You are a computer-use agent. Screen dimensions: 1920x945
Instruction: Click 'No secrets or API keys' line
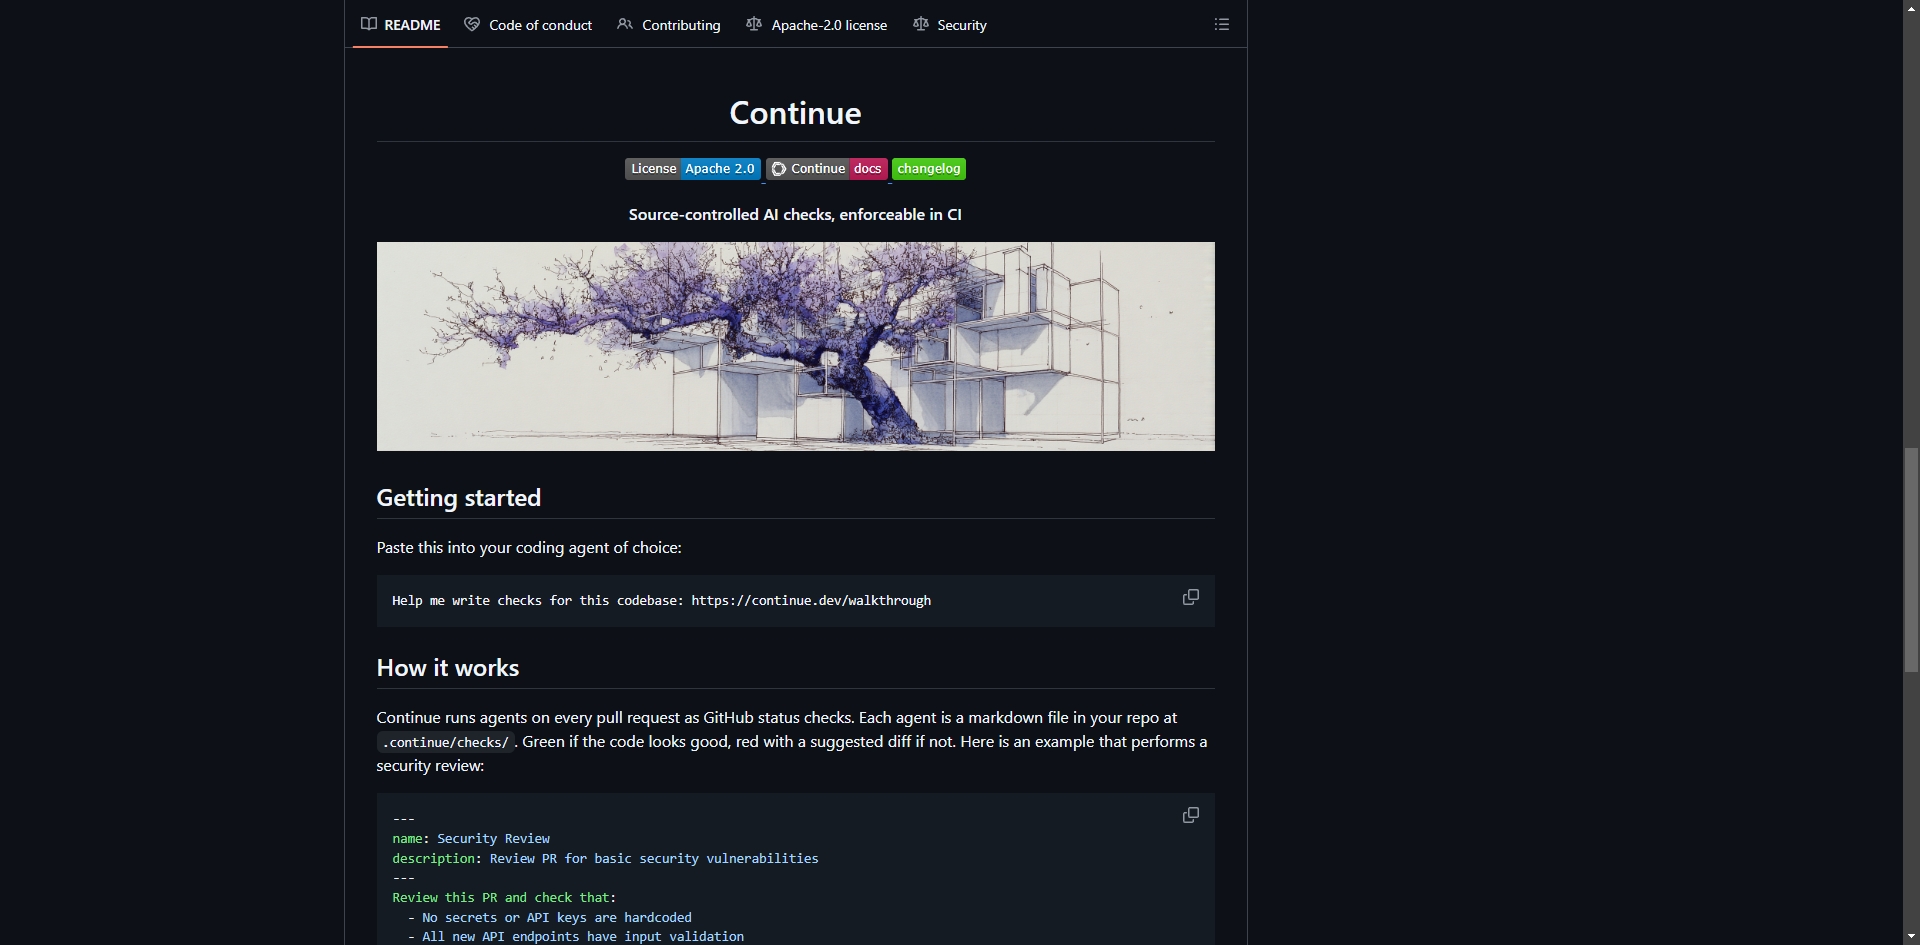point(550,918)
